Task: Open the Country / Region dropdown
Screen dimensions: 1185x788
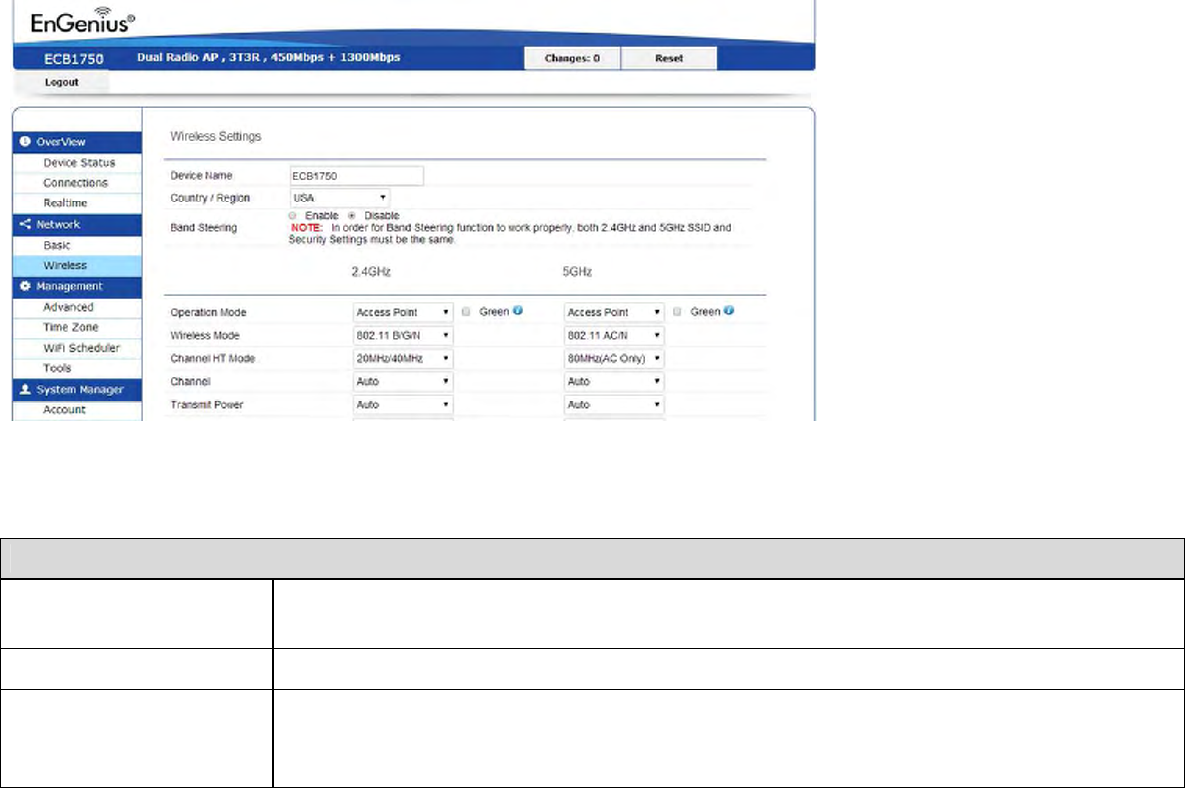Action: click(x=340, y=198)
